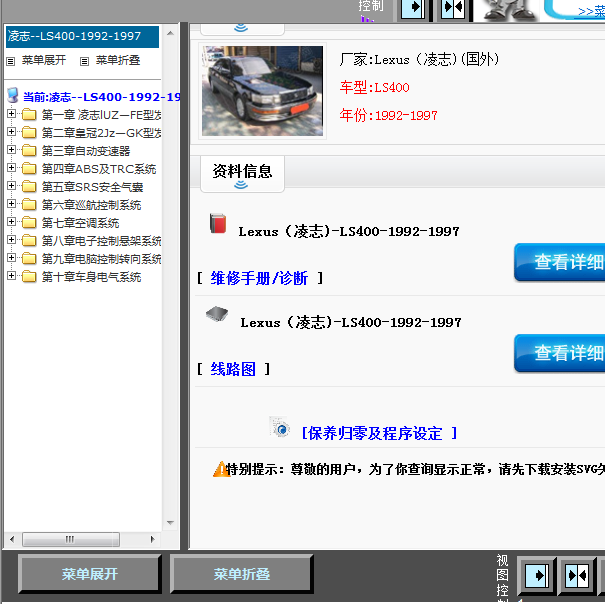605x604 pixels.
Task: Expand the 第一章 凌志IUZ-FE chapter node
Action: click(x=11, y=113)
